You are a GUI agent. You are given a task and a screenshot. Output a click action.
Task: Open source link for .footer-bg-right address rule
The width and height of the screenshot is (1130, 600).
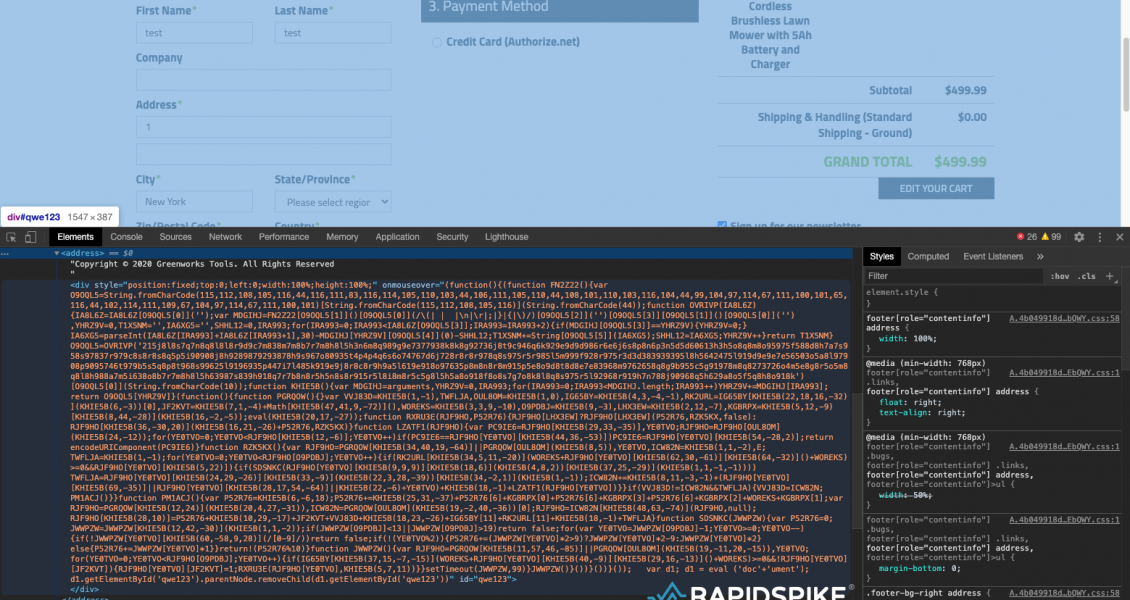click(1064, 593)
